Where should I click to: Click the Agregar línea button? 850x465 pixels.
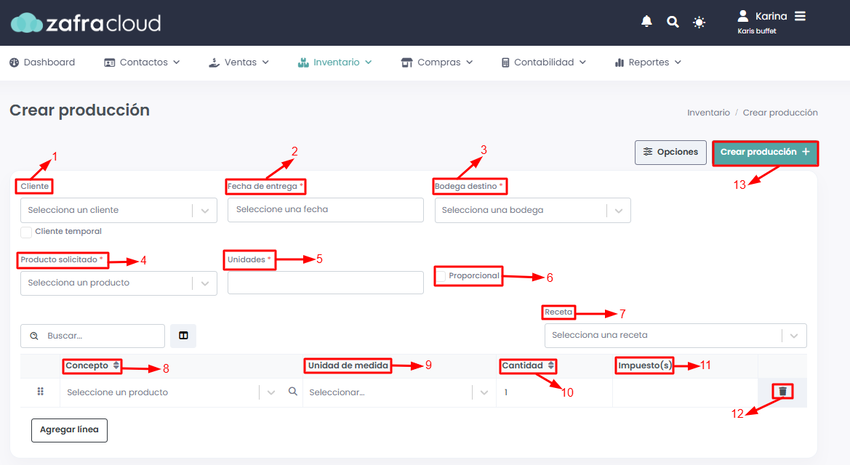(x=69, y=430)
